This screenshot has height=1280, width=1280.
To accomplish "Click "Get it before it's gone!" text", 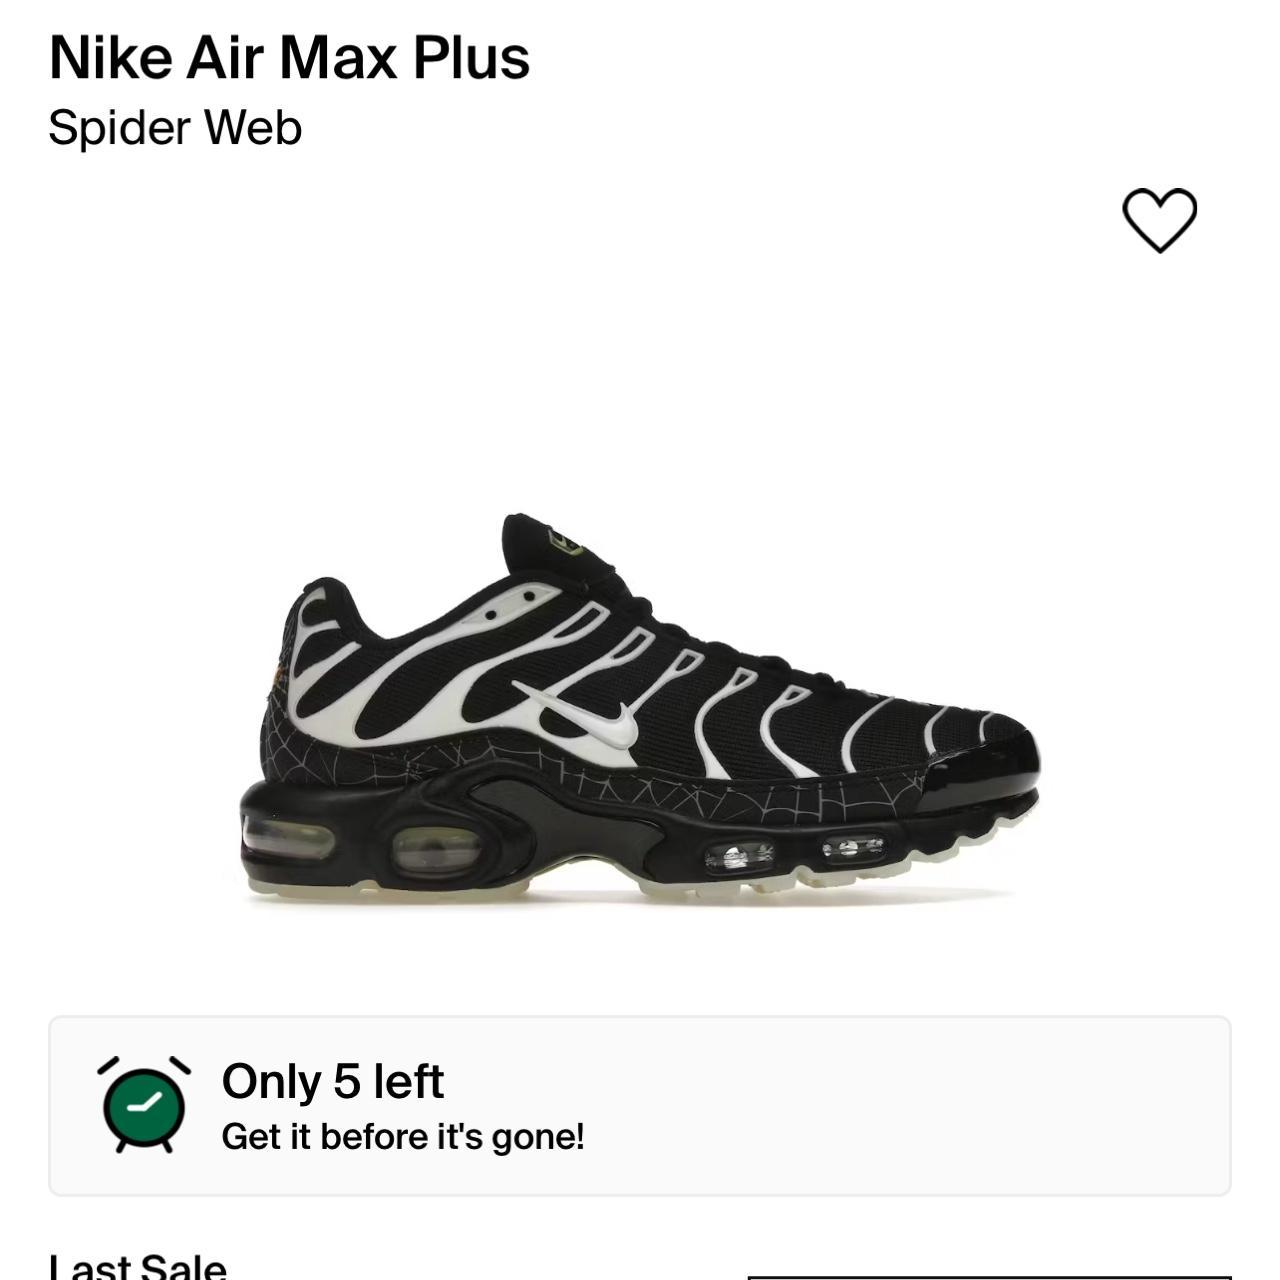I will click(403, 1137).
